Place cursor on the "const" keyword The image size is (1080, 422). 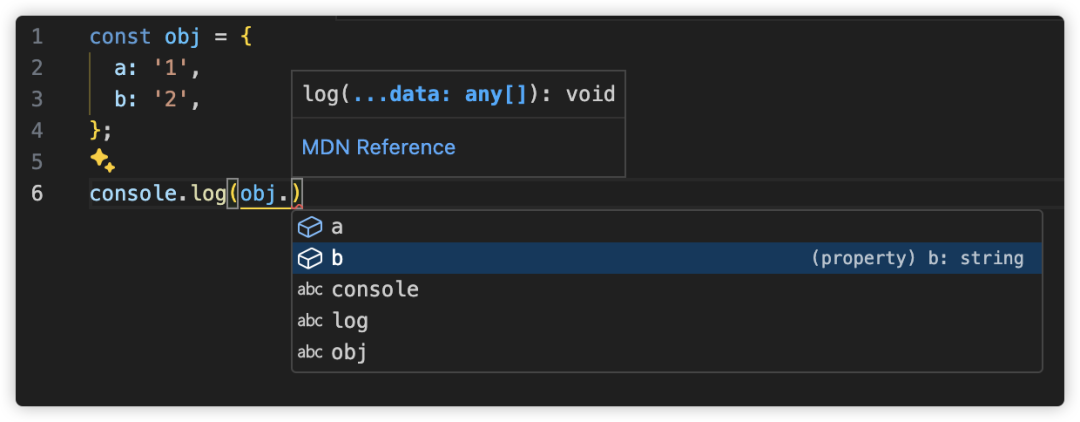[119, 37]
